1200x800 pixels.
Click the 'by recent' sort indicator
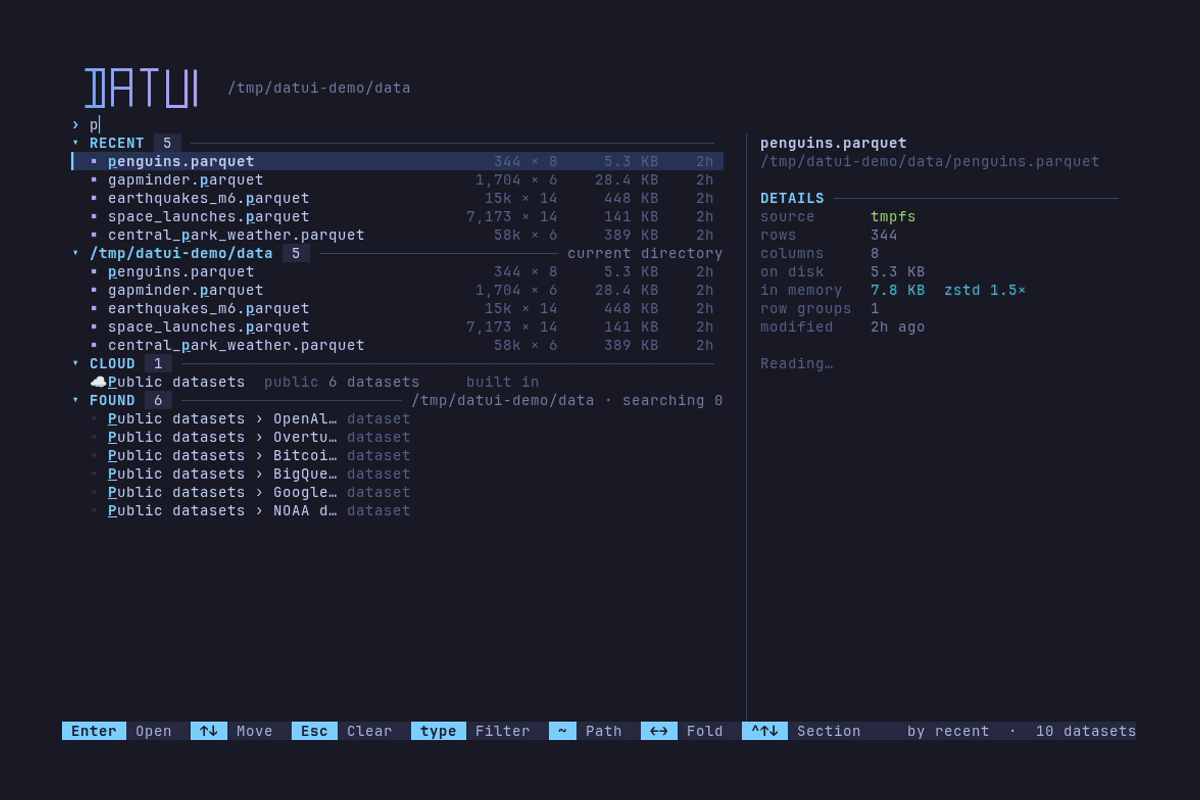point(948,731)
